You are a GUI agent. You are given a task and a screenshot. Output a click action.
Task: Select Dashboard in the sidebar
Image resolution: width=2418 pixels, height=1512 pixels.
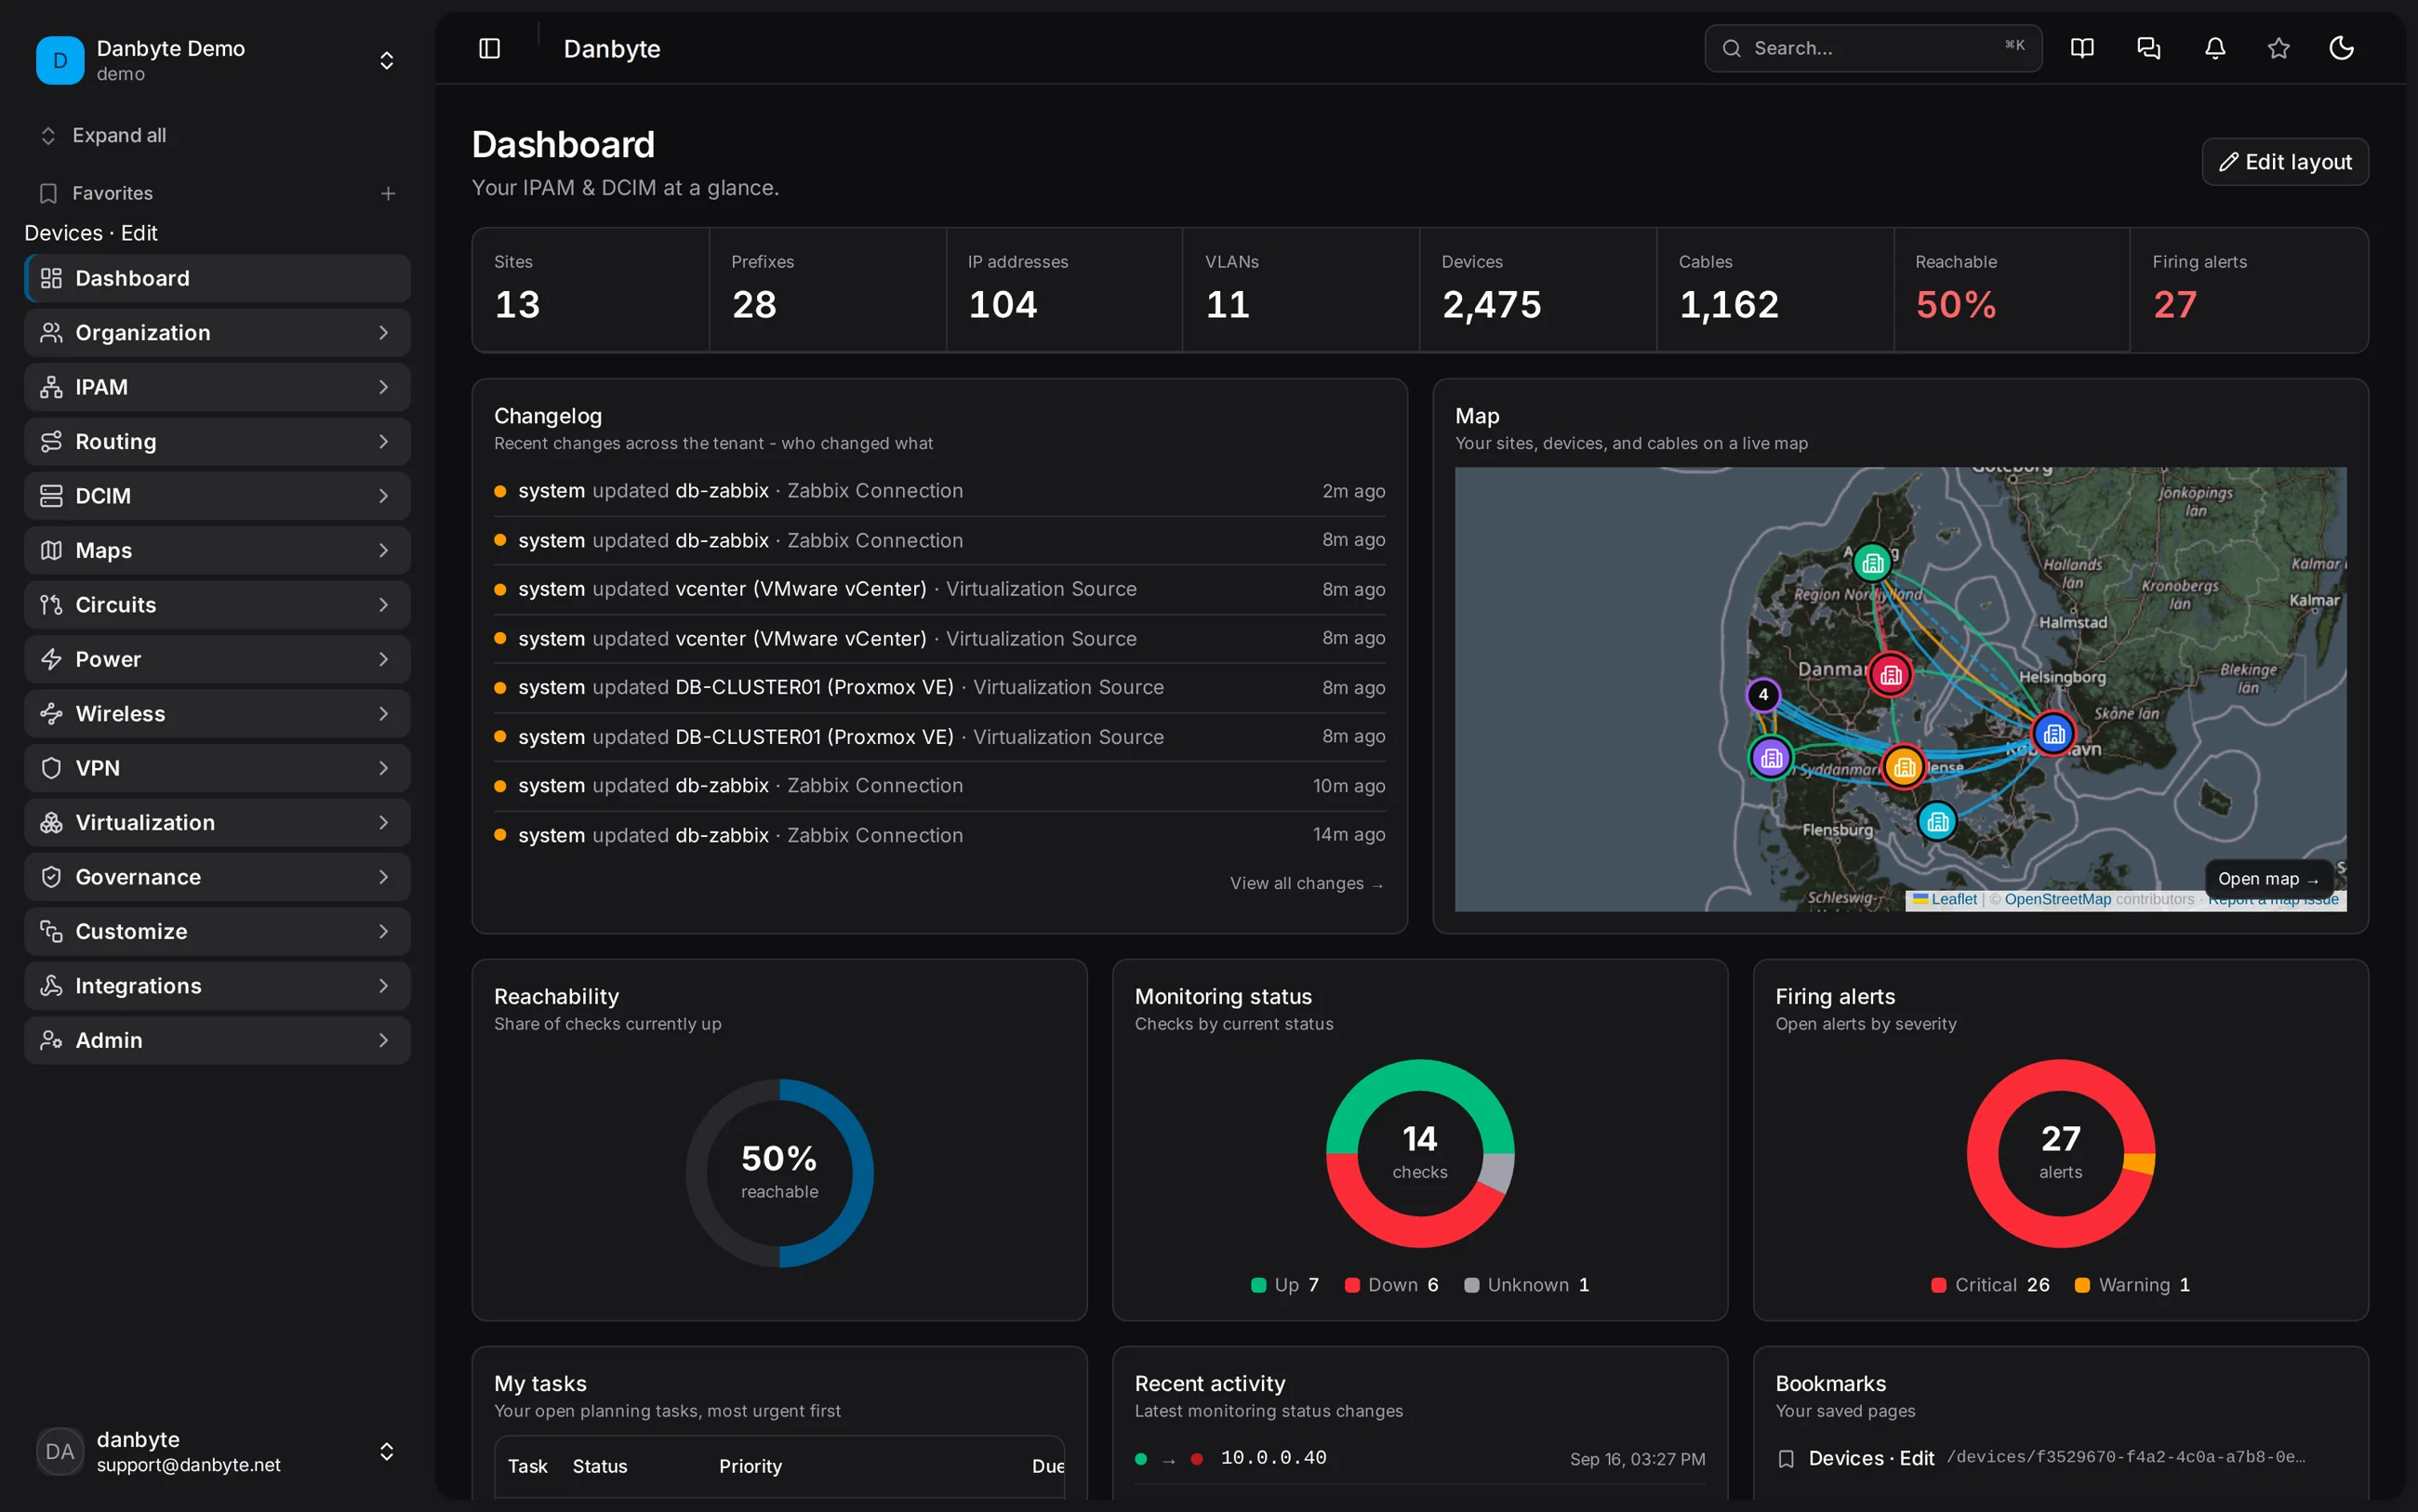pos(217,278)
